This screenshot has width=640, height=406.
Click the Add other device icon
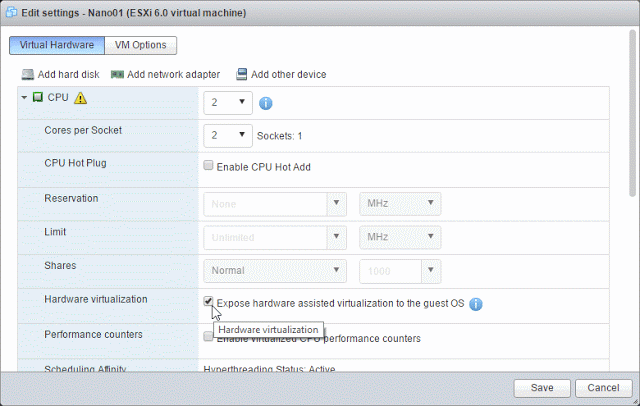pyautogui.click(x=242, y=74)
